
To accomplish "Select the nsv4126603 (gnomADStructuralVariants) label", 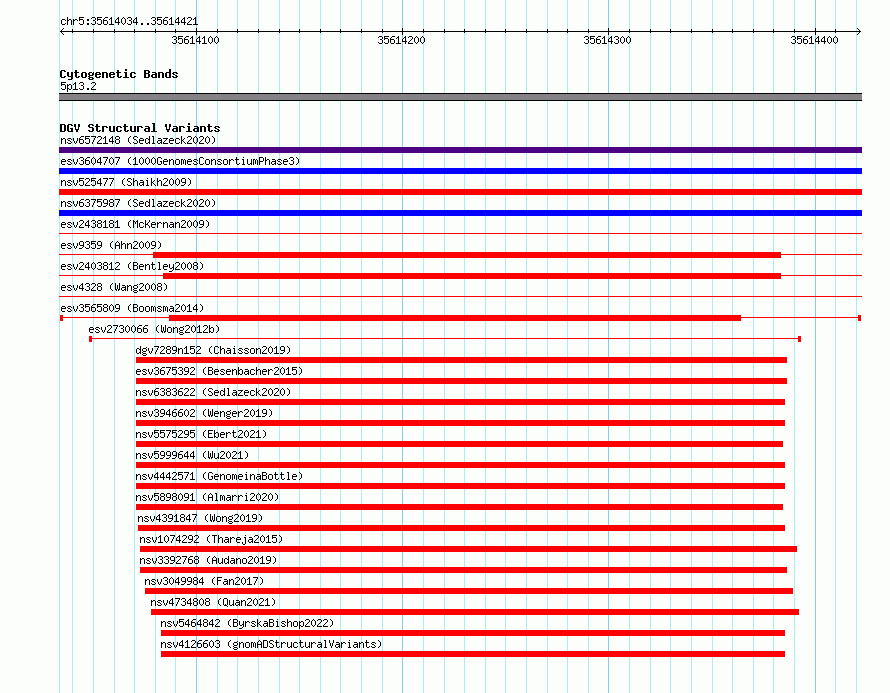I will click(271, 644).
